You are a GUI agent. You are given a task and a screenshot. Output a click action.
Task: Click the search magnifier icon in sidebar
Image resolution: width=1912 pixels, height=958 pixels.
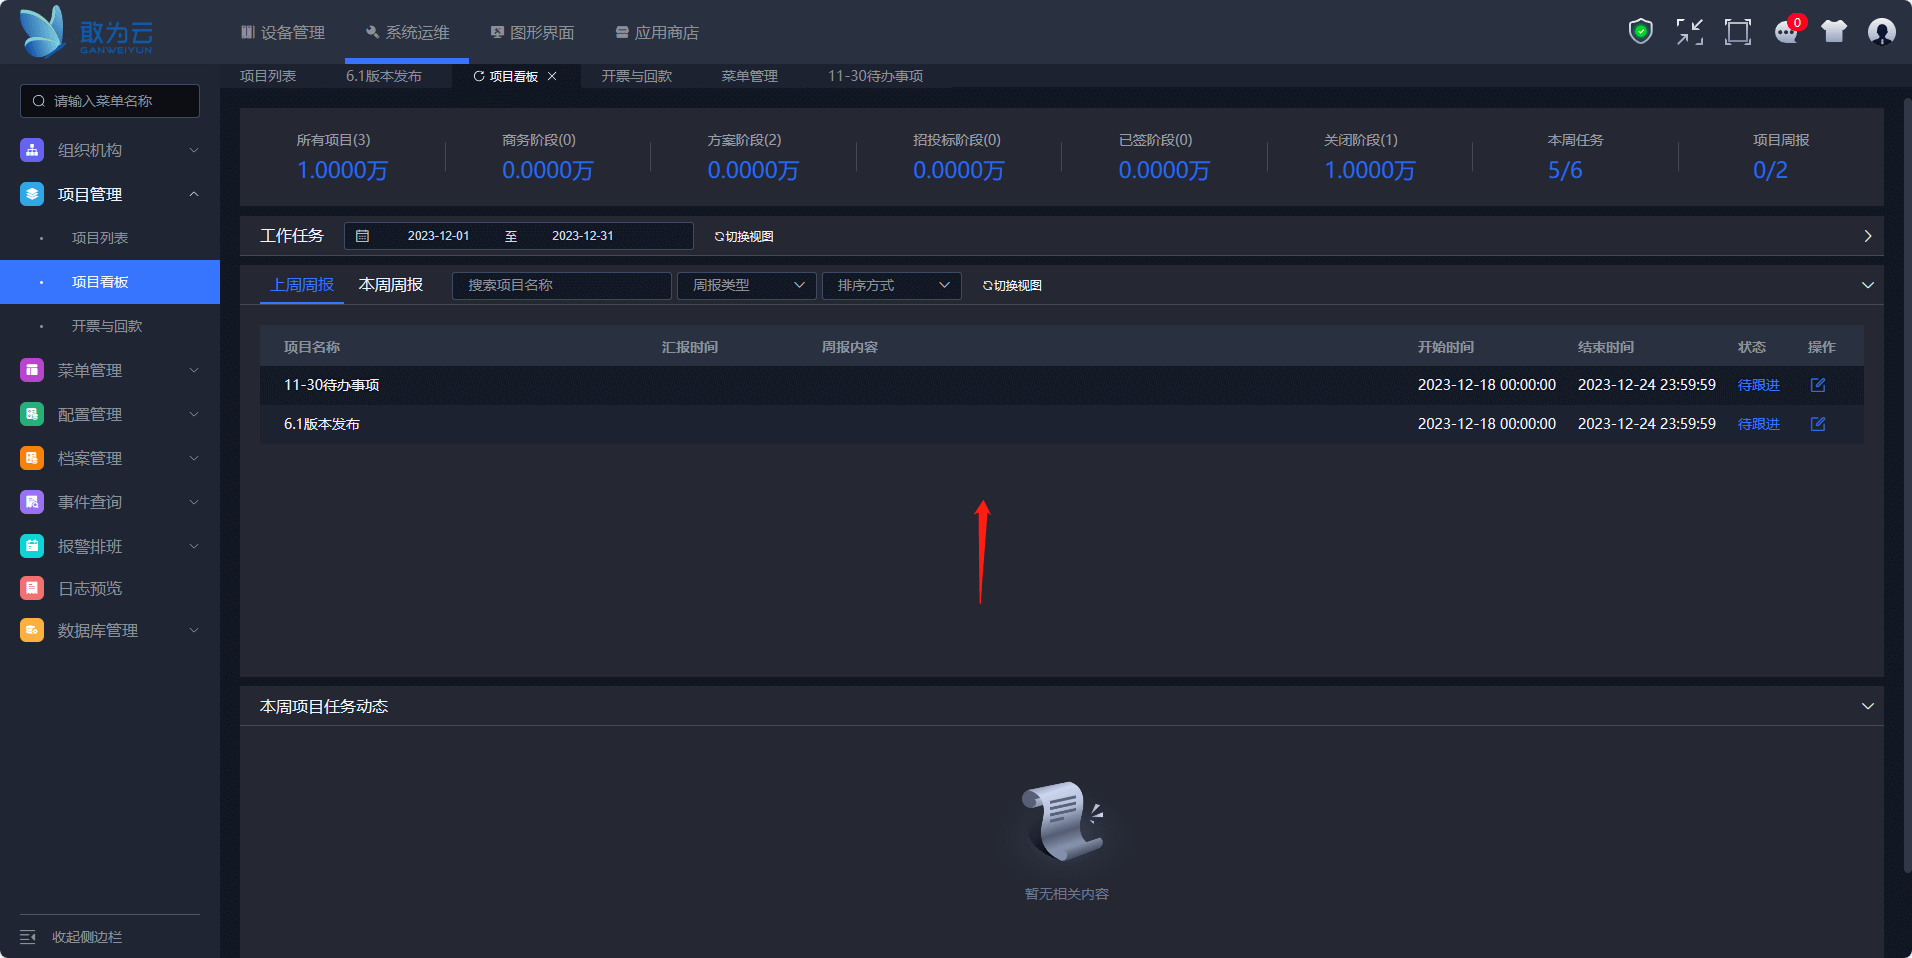pos(39,101)
